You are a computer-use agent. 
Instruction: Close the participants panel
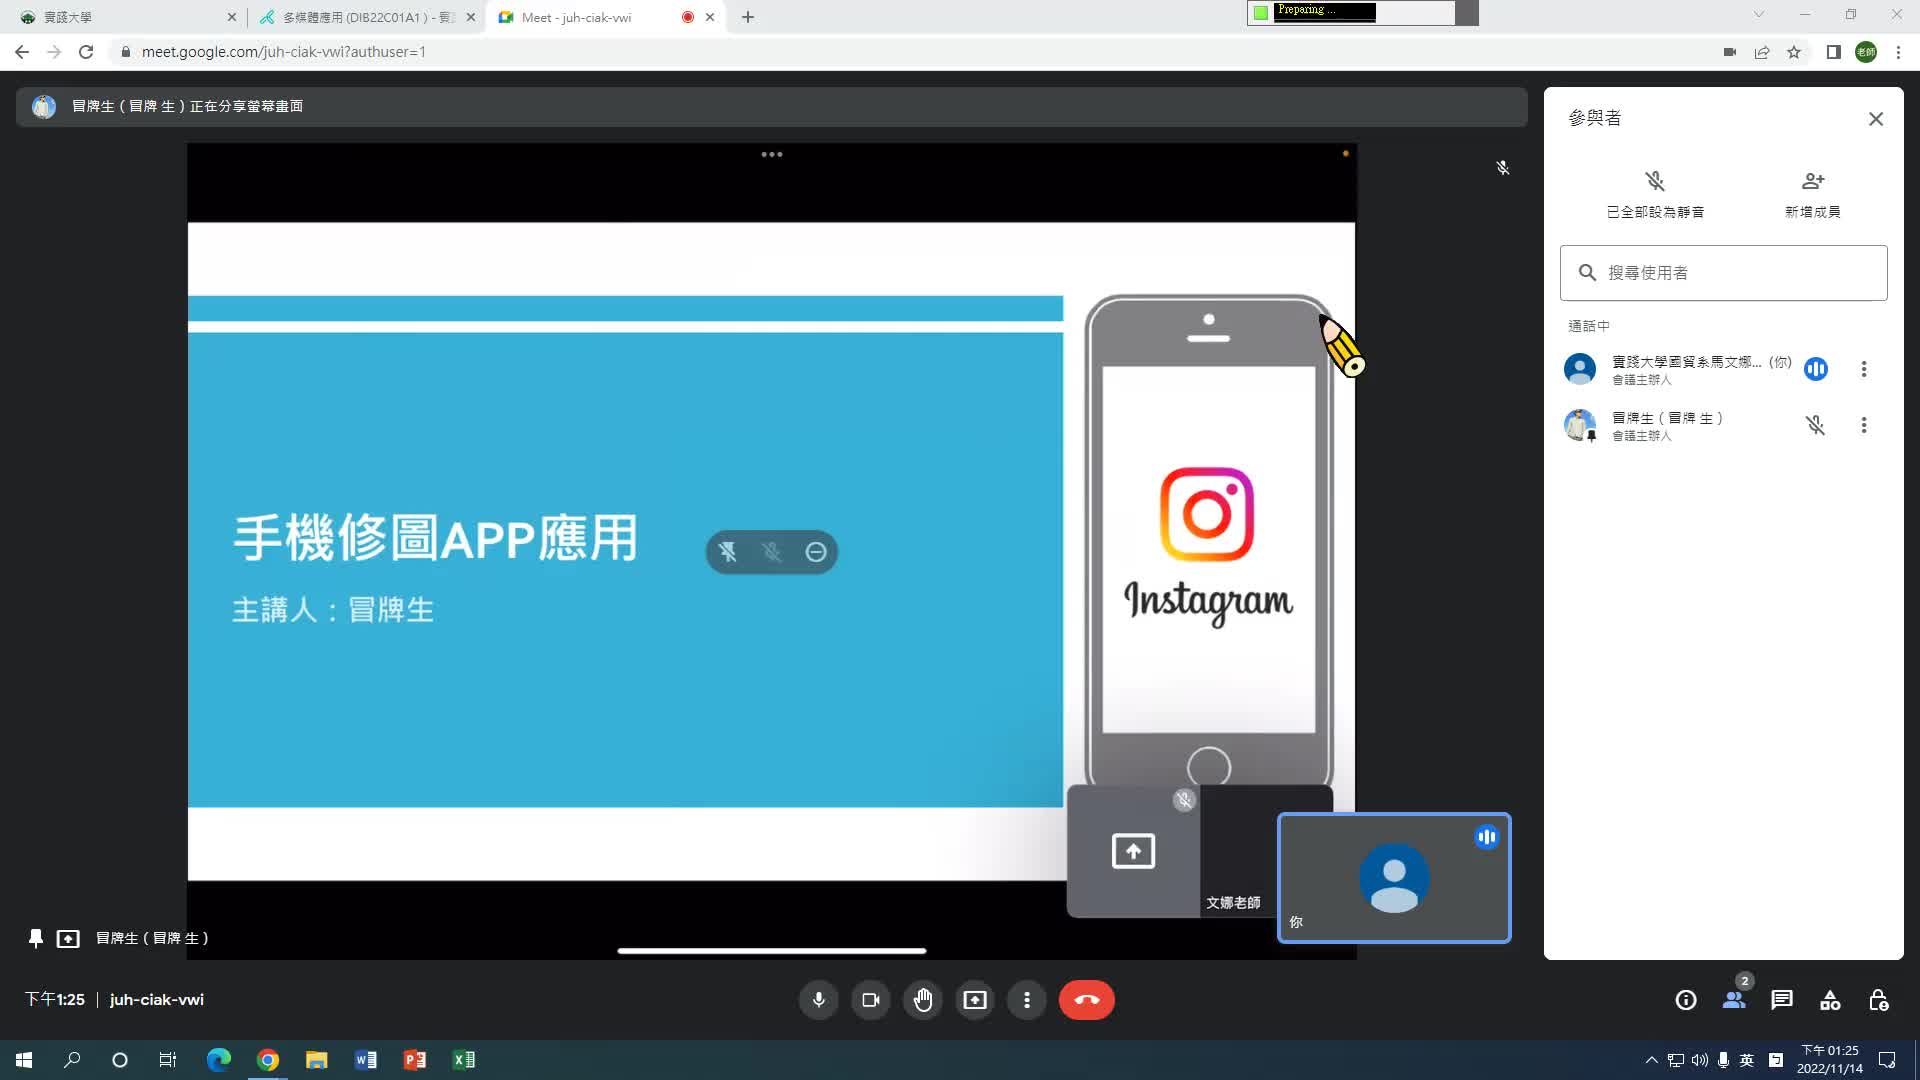coord(1875,119)
